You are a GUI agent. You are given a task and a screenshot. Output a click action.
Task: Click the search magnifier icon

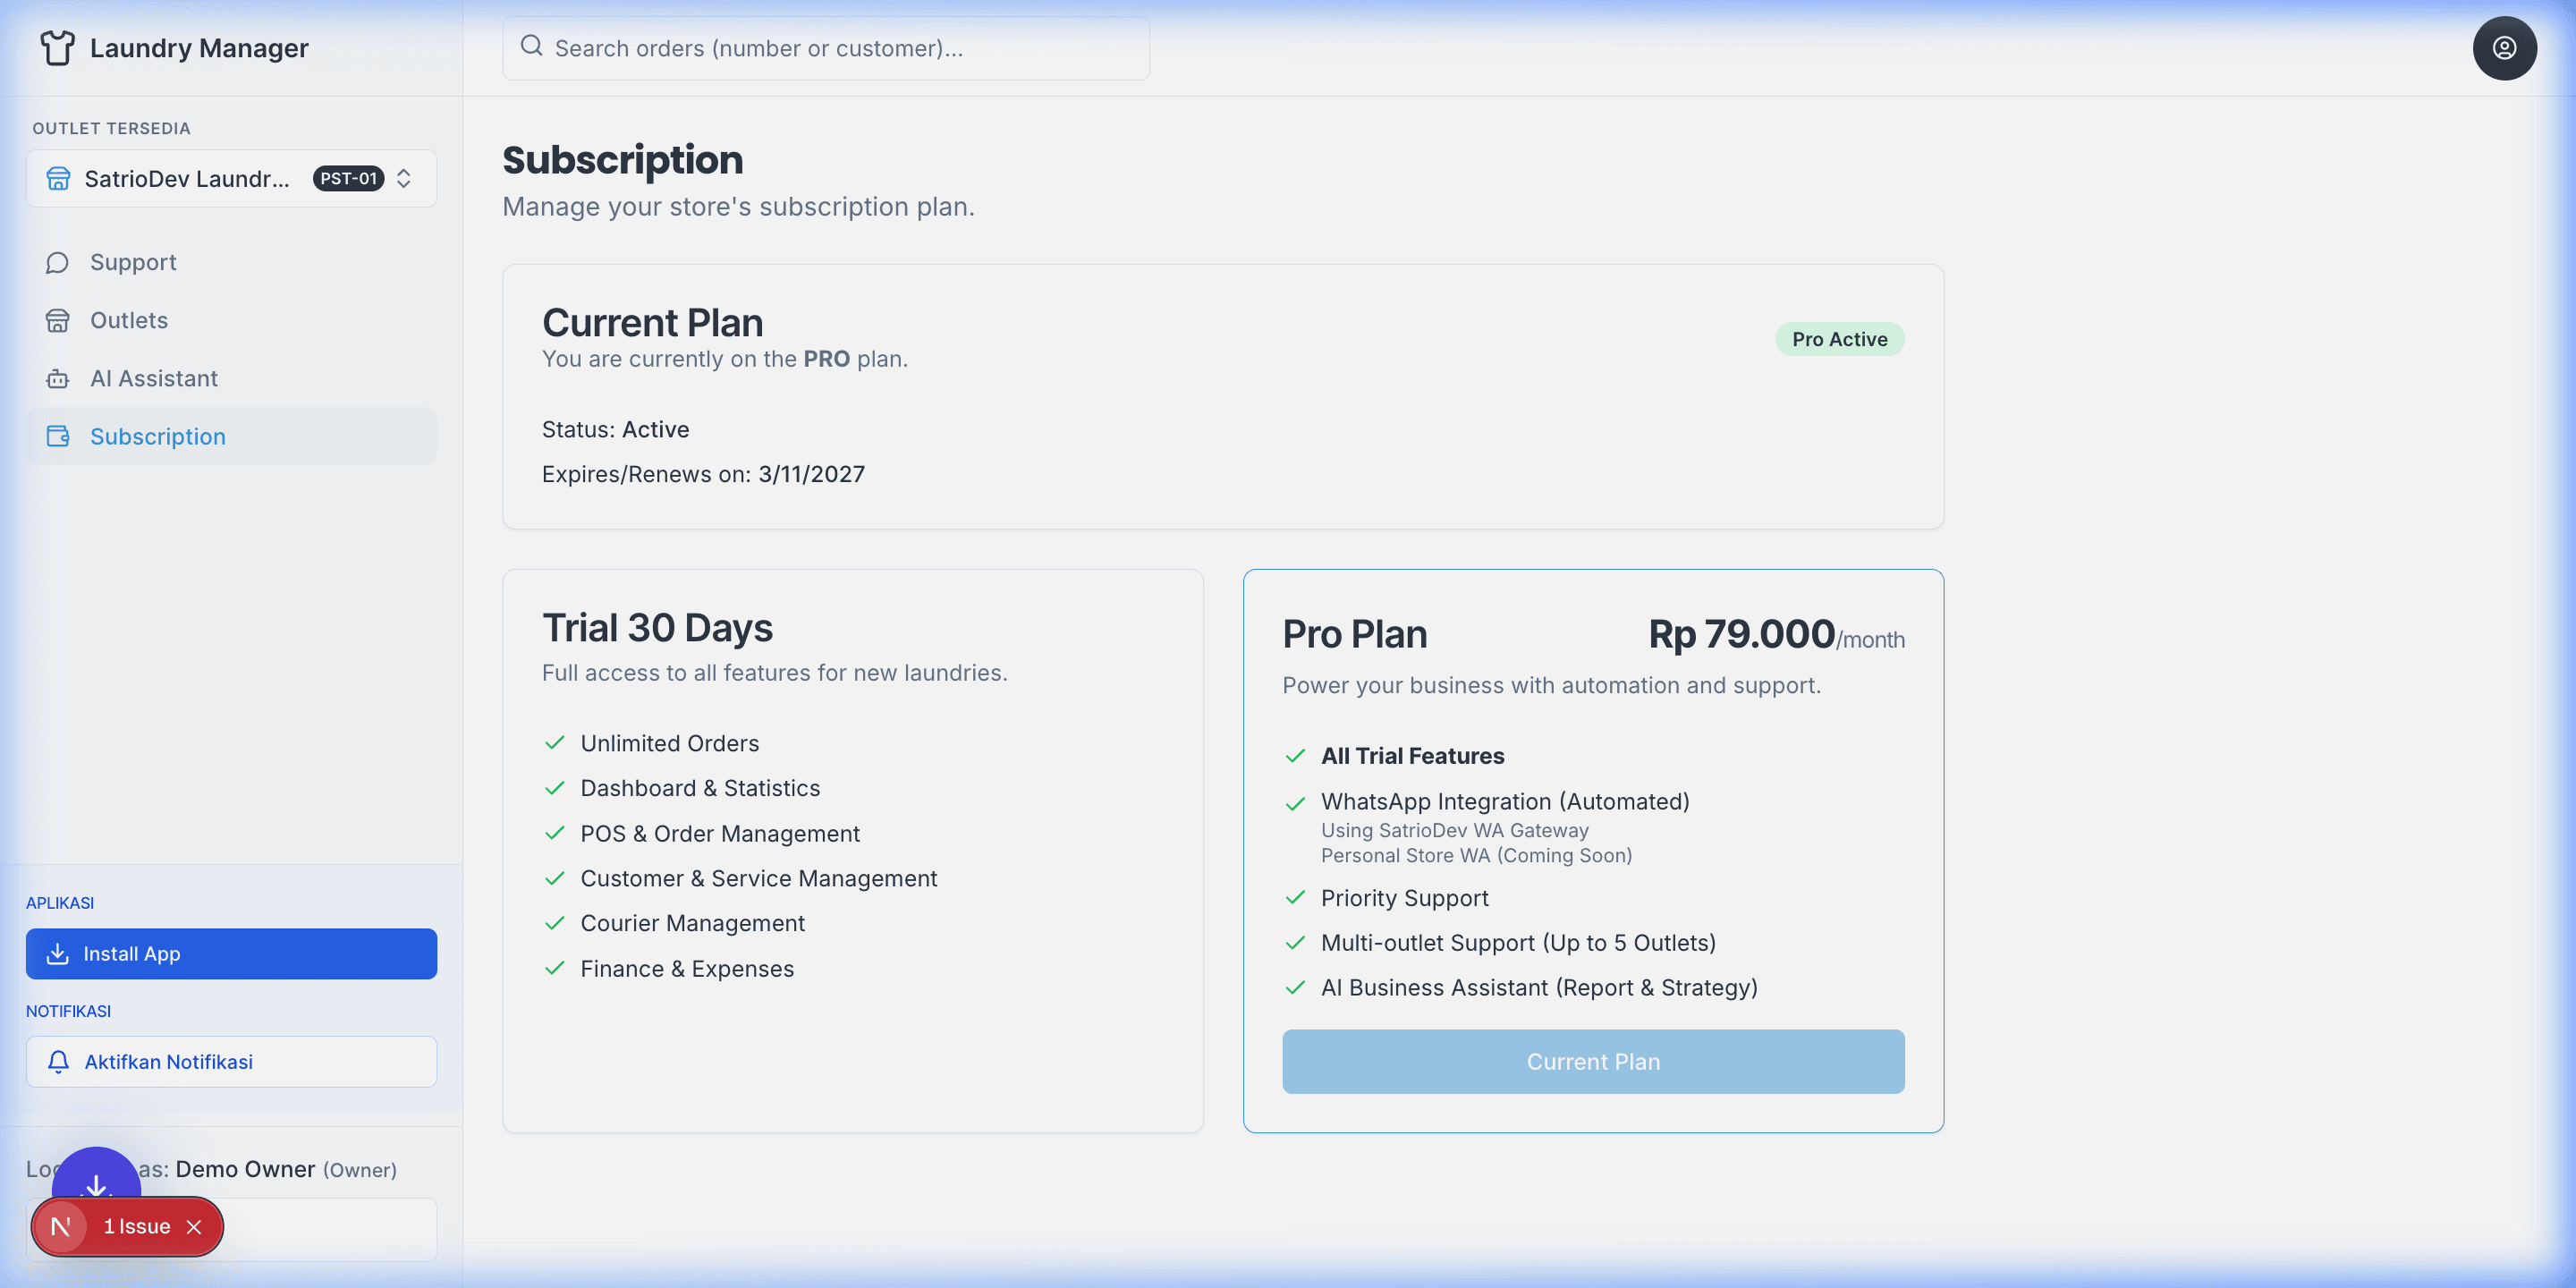531,46
